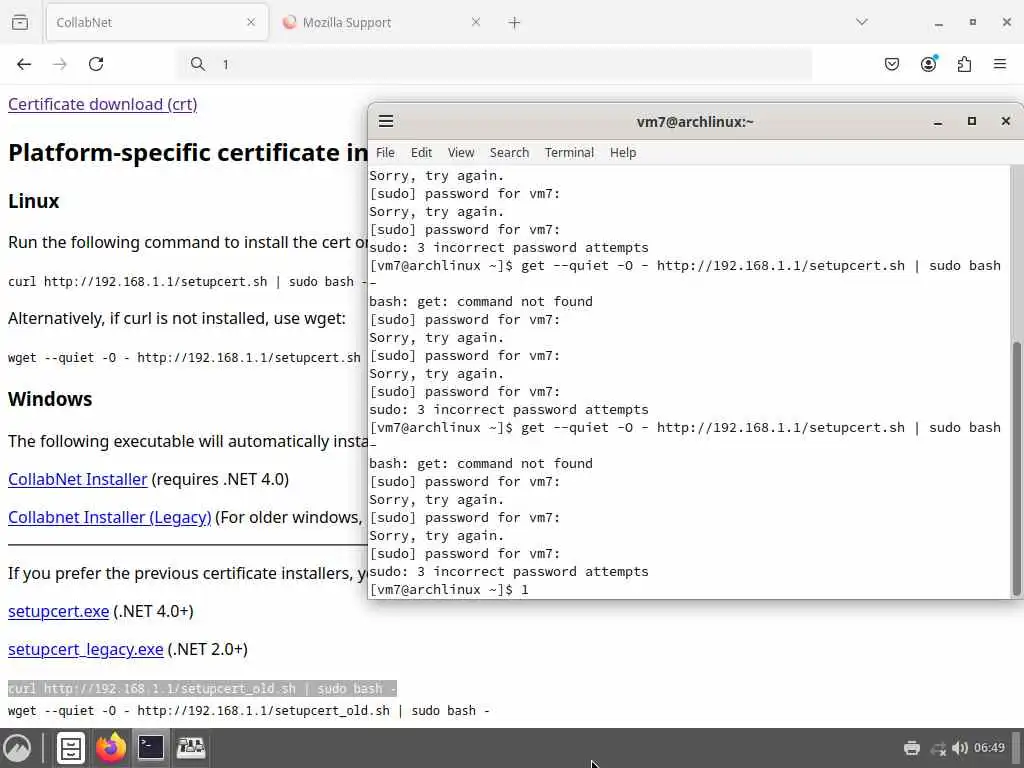The image size is (1024, 768).
Task: Close the CollabNet tab
Action: 251,22
